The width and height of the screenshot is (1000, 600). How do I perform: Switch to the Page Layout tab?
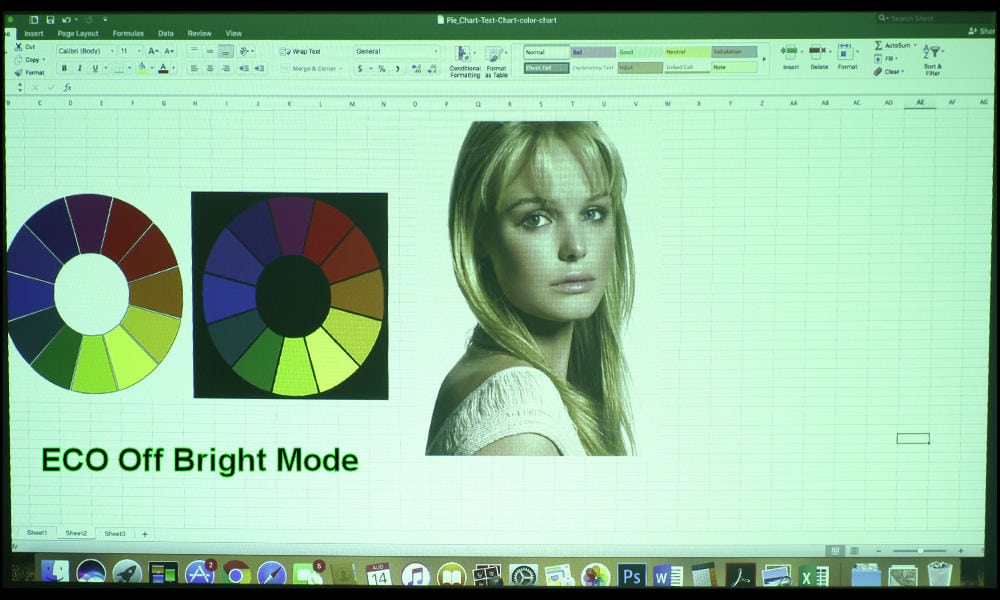pos(78,33)
